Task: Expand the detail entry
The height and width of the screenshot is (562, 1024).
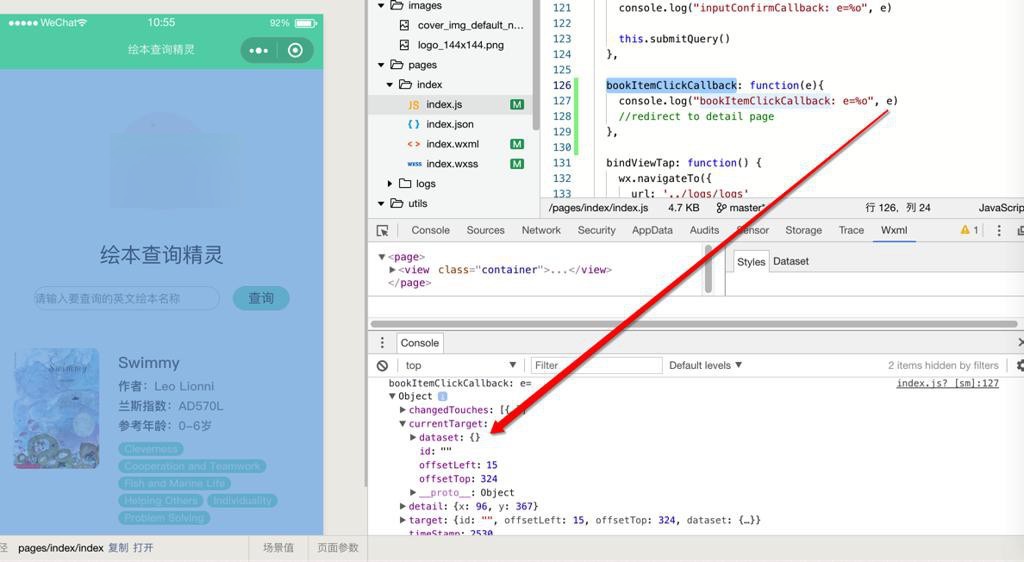Action: point(402,506)
